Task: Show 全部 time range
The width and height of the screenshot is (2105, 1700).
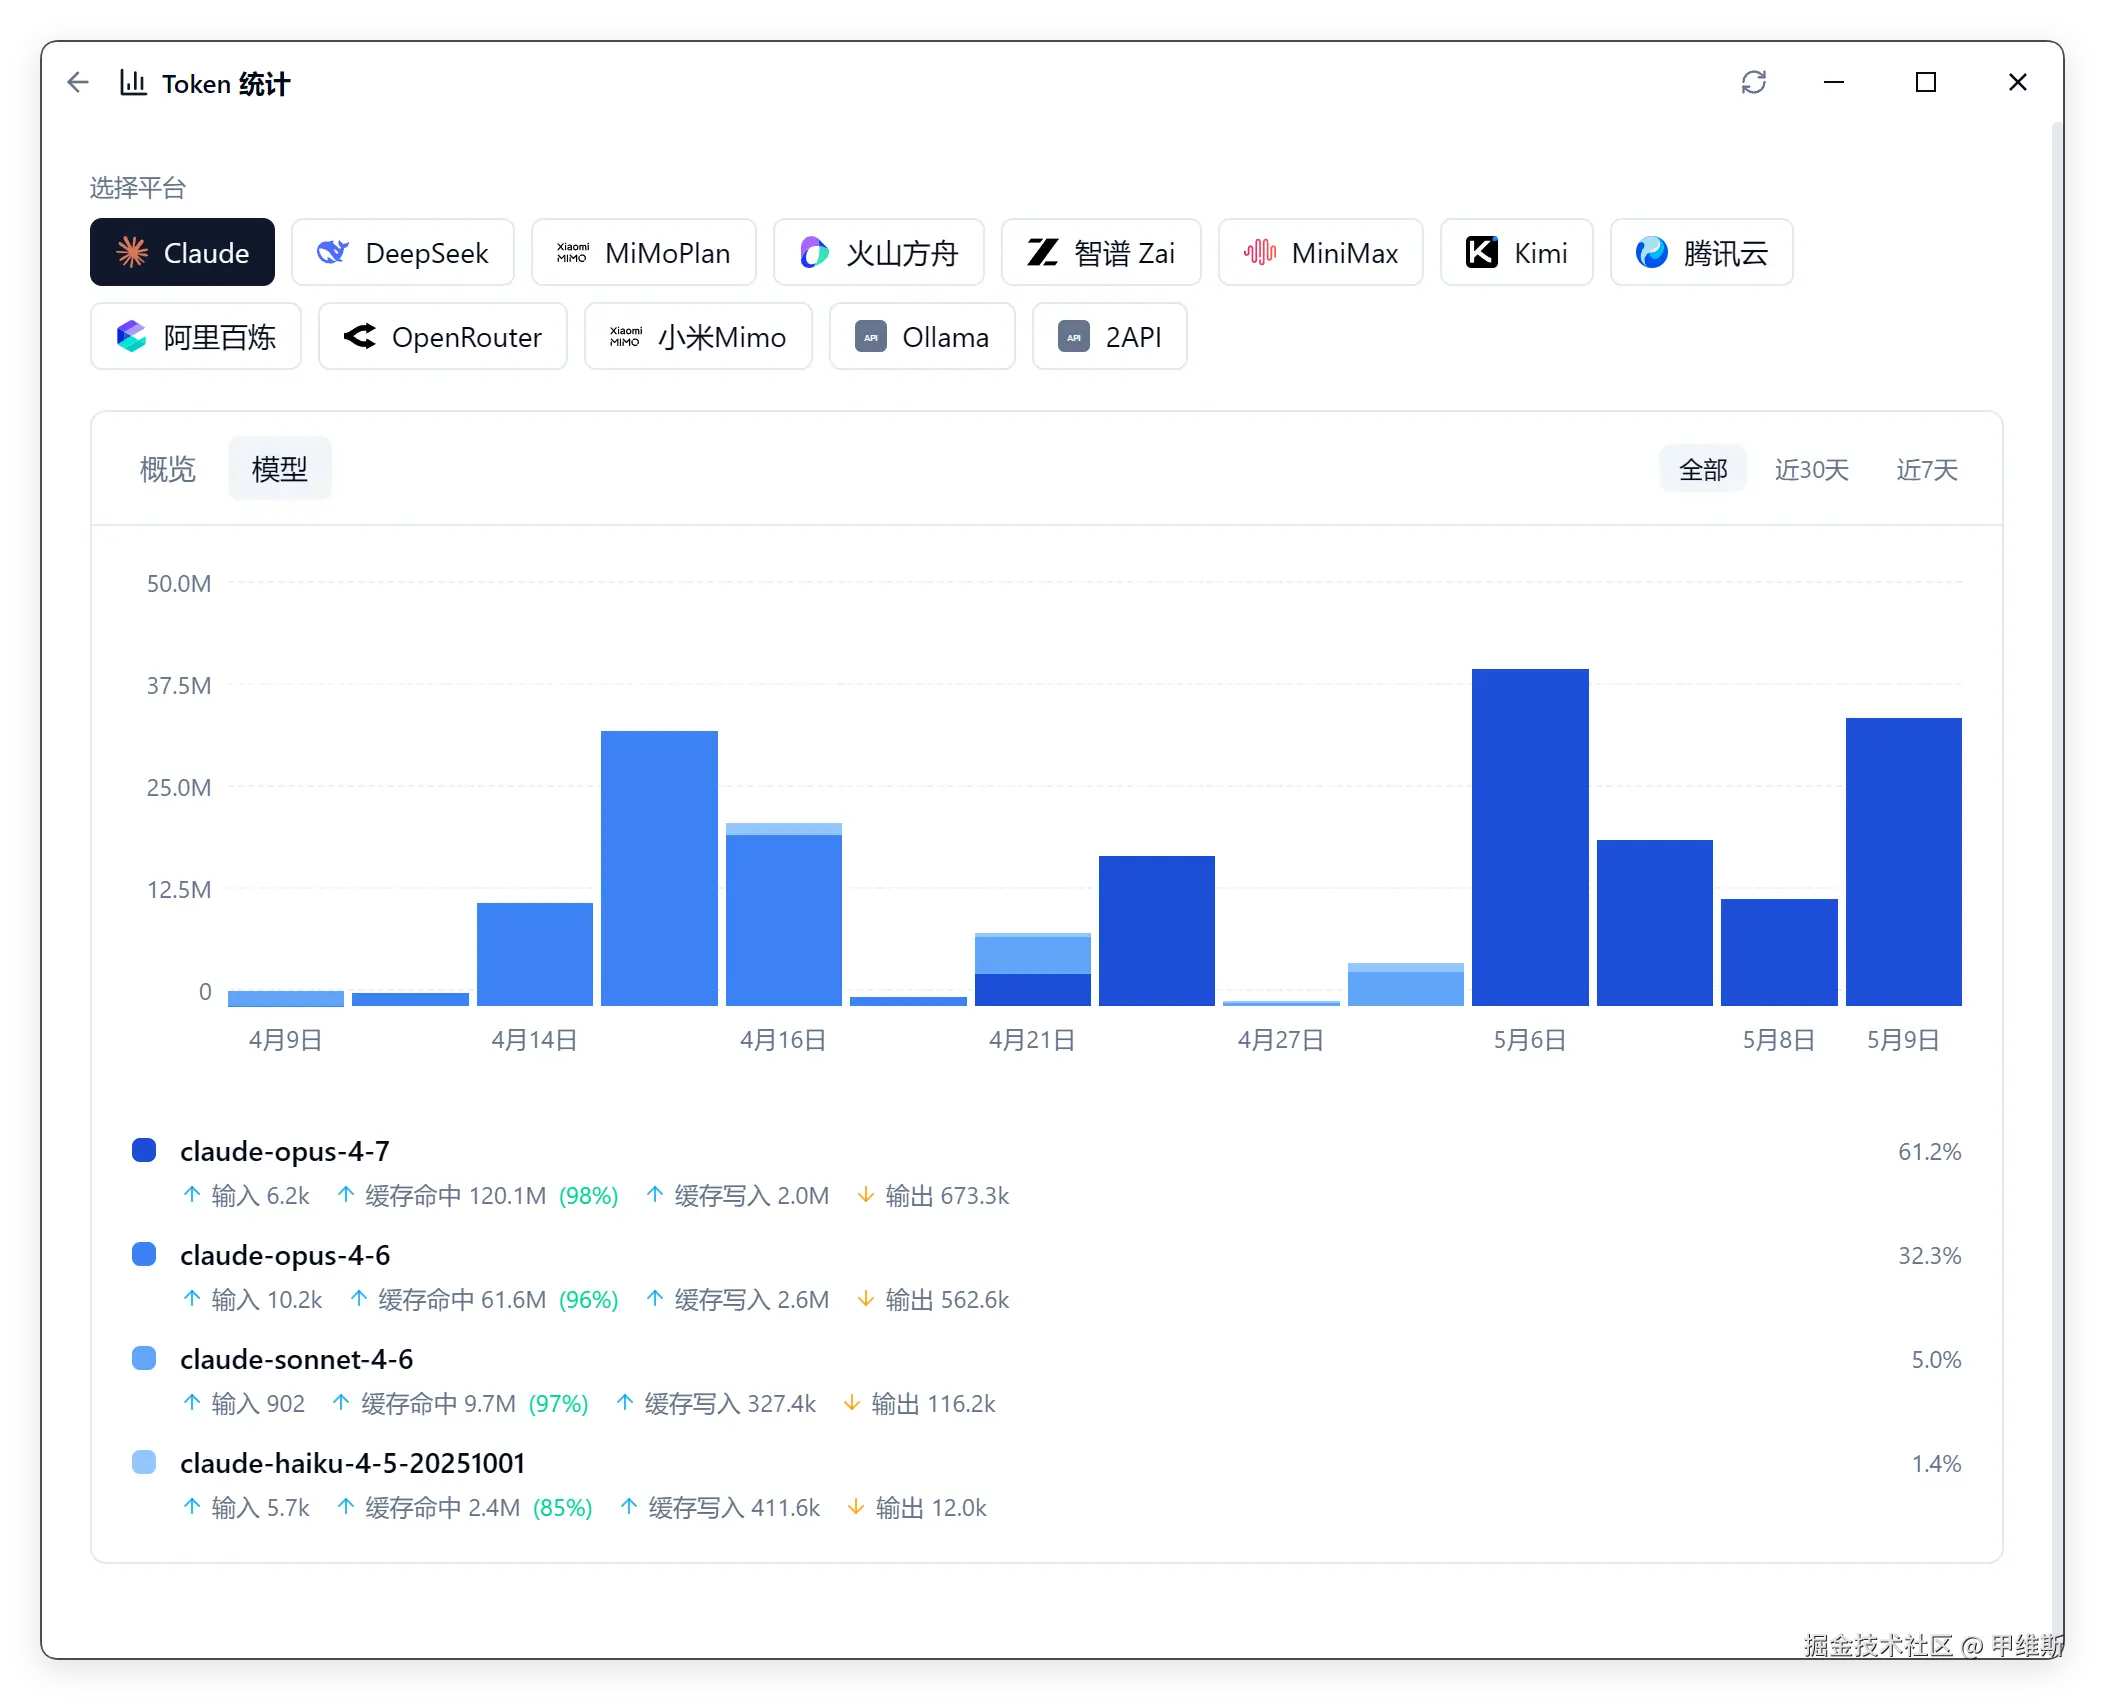Action: pos(1702,469)
